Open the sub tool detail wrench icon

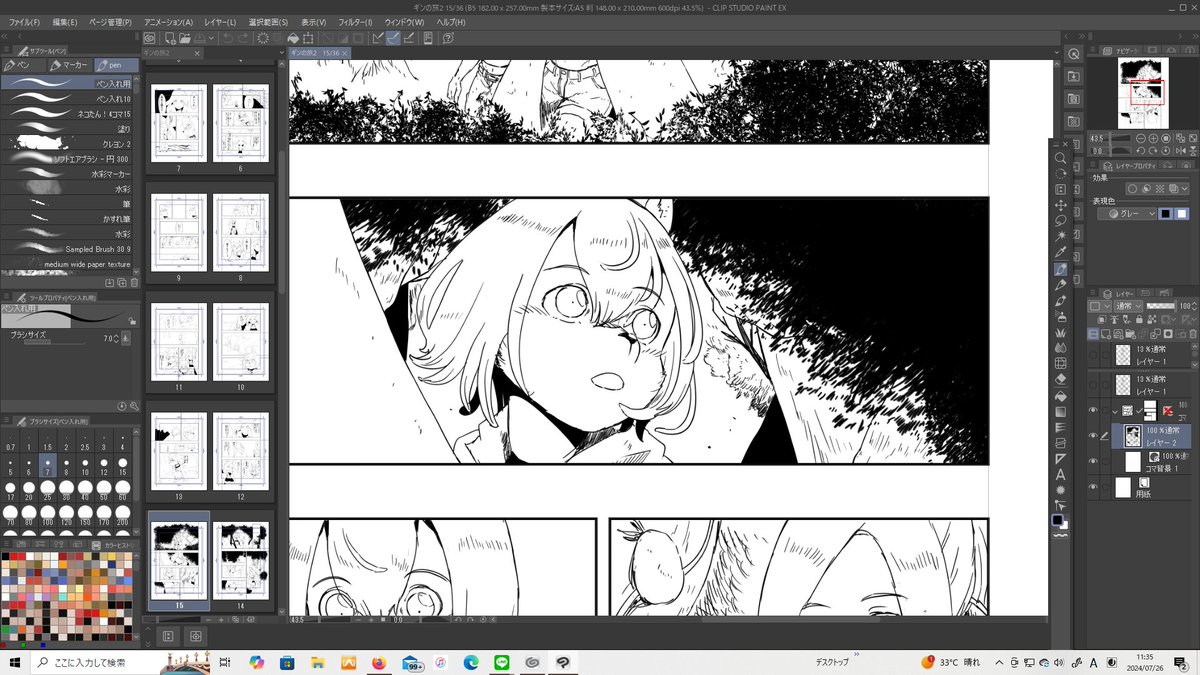(x=135, y=406)
